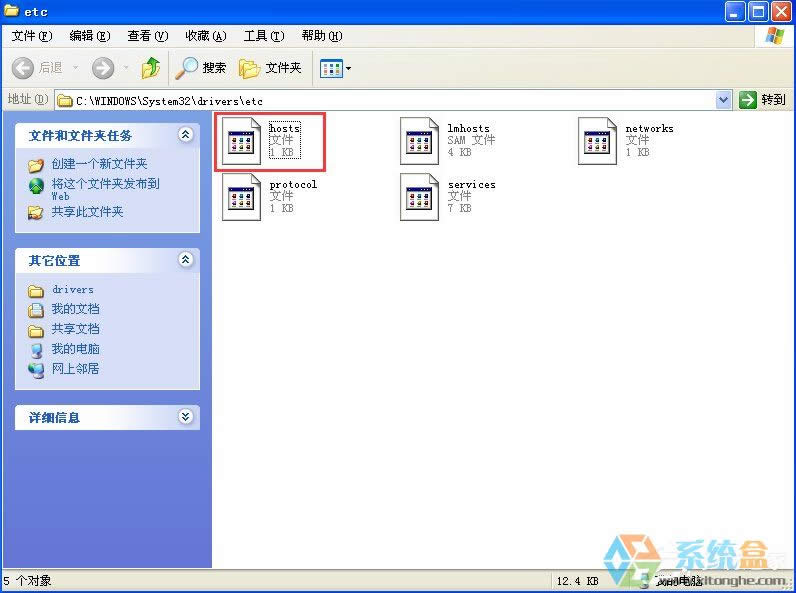796x593 pixels.
Task: Open the Forward button history dropdown
Action: [125, 68]
